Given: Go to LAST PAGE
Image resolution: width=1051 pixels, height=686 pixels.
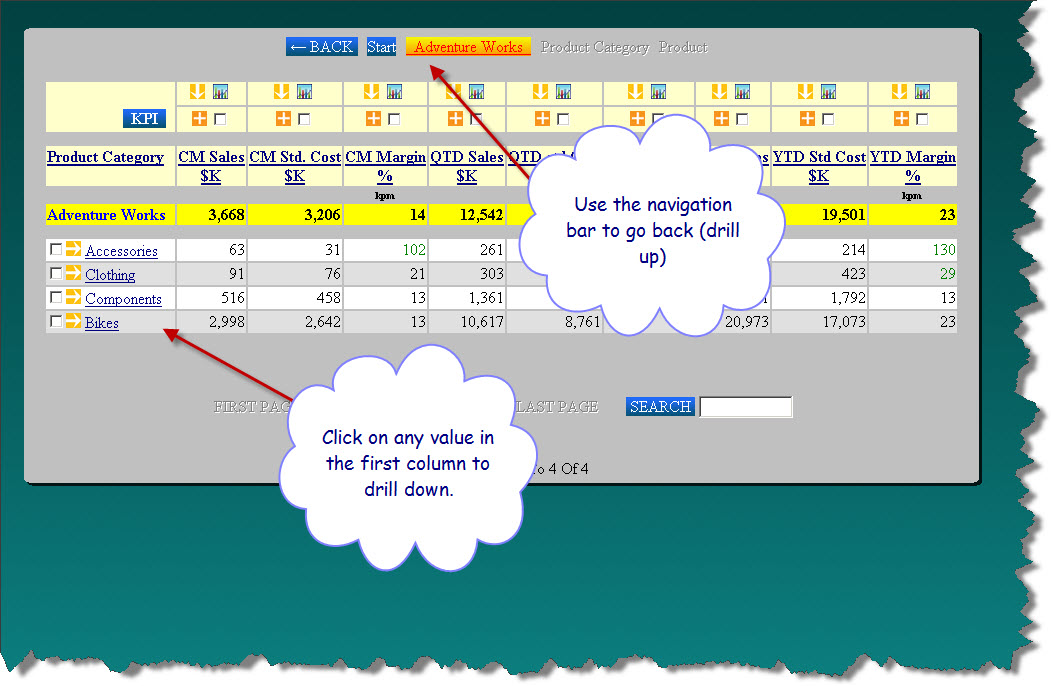Looking at the screenshot, I should (x=558, y=406).
